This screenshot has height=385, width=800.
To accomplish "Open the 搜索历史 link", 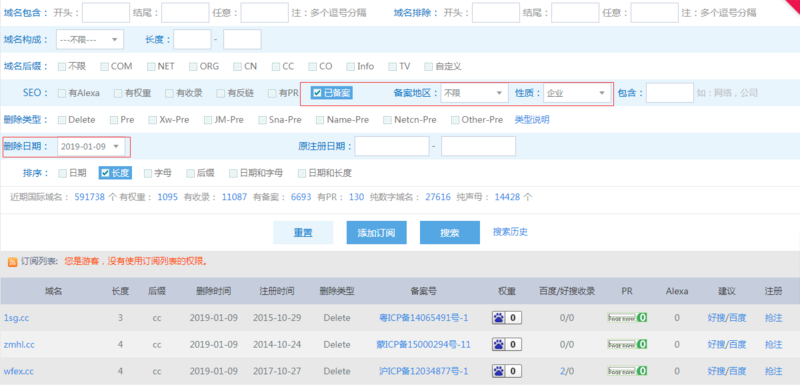I will (x=510, y=232).
